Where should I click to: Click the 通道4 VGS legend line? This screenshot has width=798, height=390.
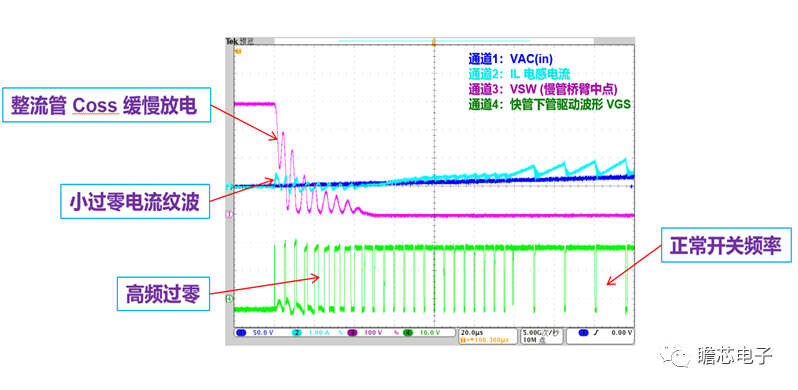coord(549,105)
